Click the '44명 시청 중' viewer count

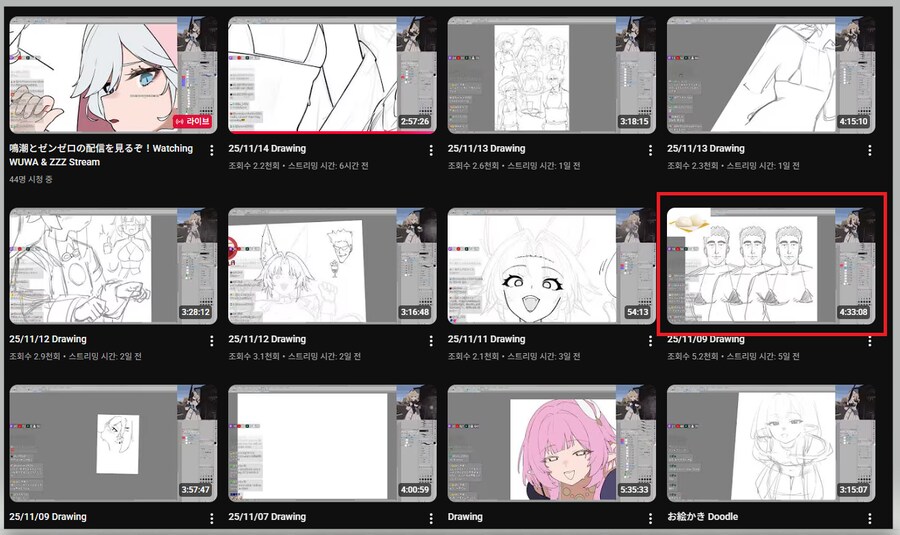pyautogui.click(x=31, y=180)
